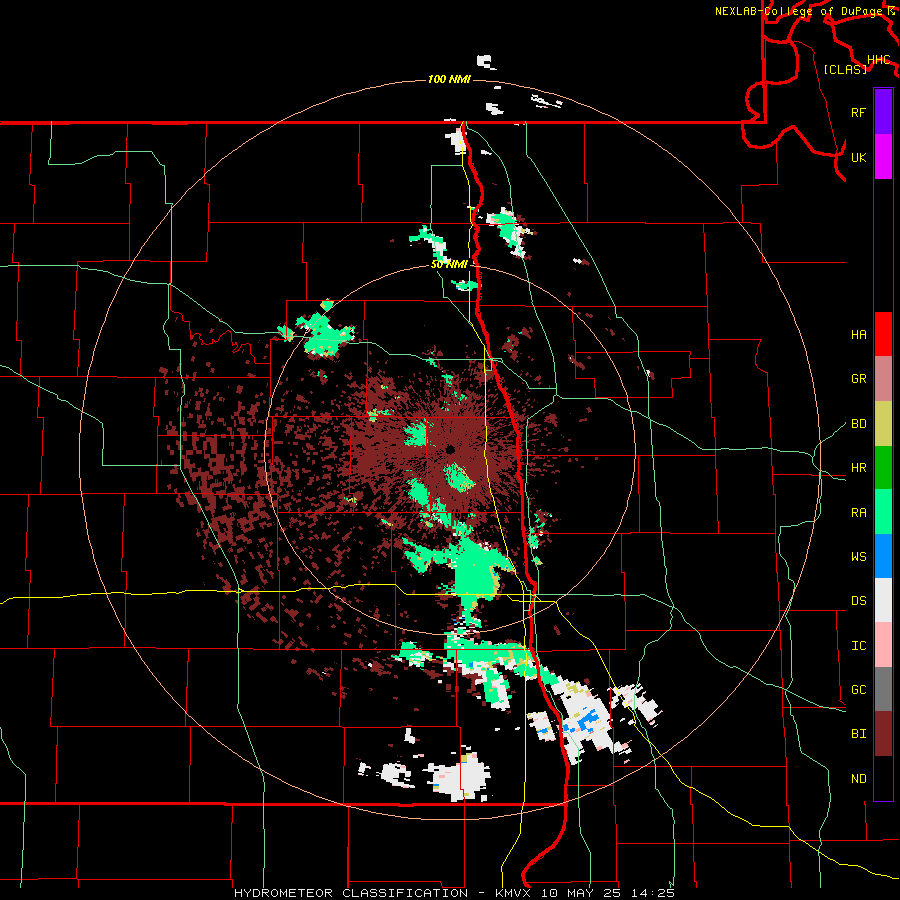
Task: Click the 50 NMI range ring label
Action: [x=449, y=264]
